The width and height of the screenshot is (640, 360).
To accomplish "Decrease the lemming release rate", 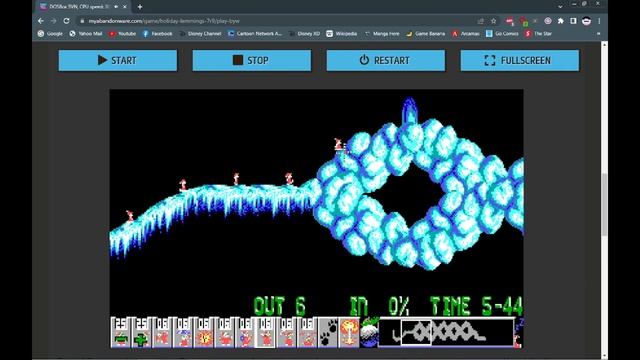I will pos(120,332).
